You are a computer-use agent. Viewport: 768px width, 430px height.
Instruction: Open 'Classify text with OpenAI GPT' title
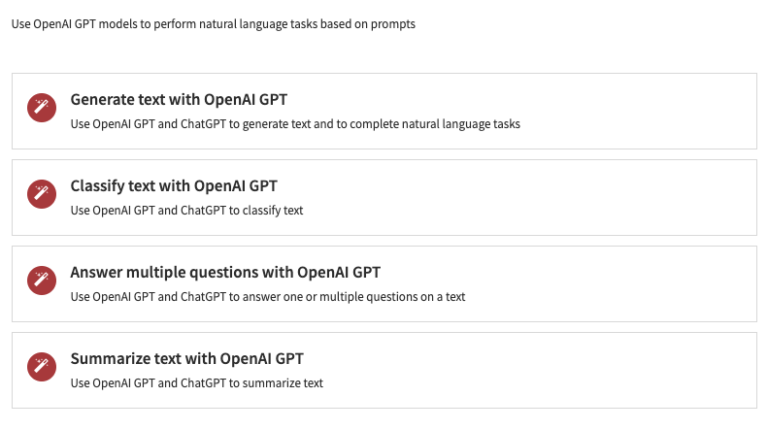(x=173, y=186)
